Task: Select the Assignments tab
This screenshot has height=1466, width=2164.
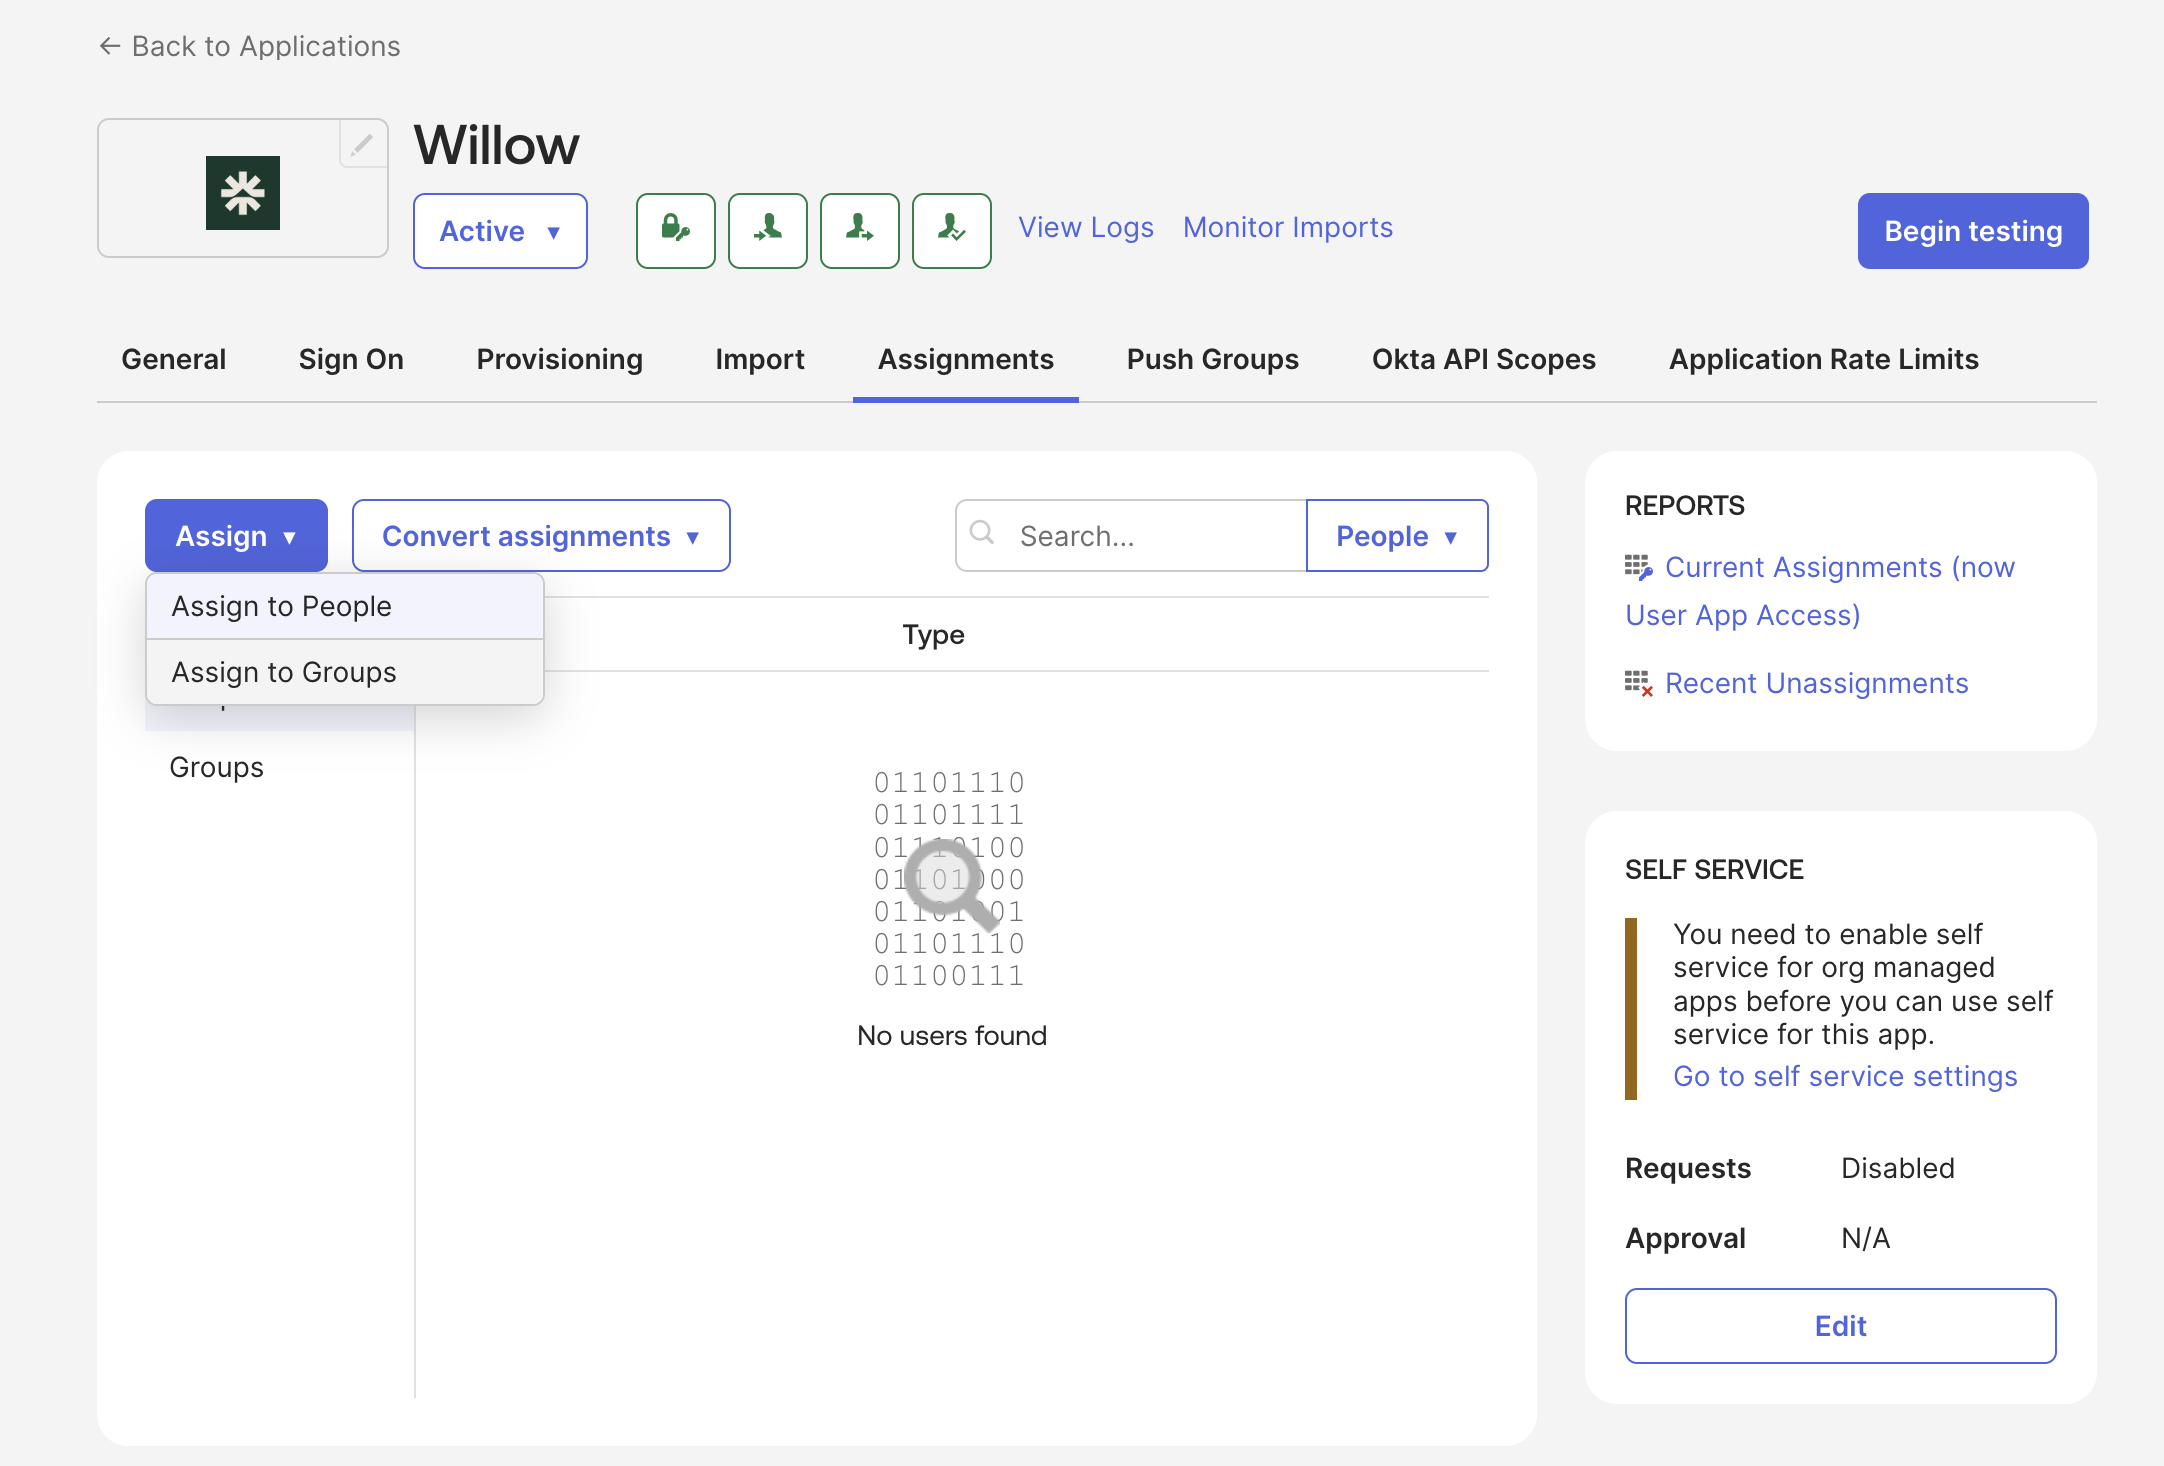Action: 966,359
